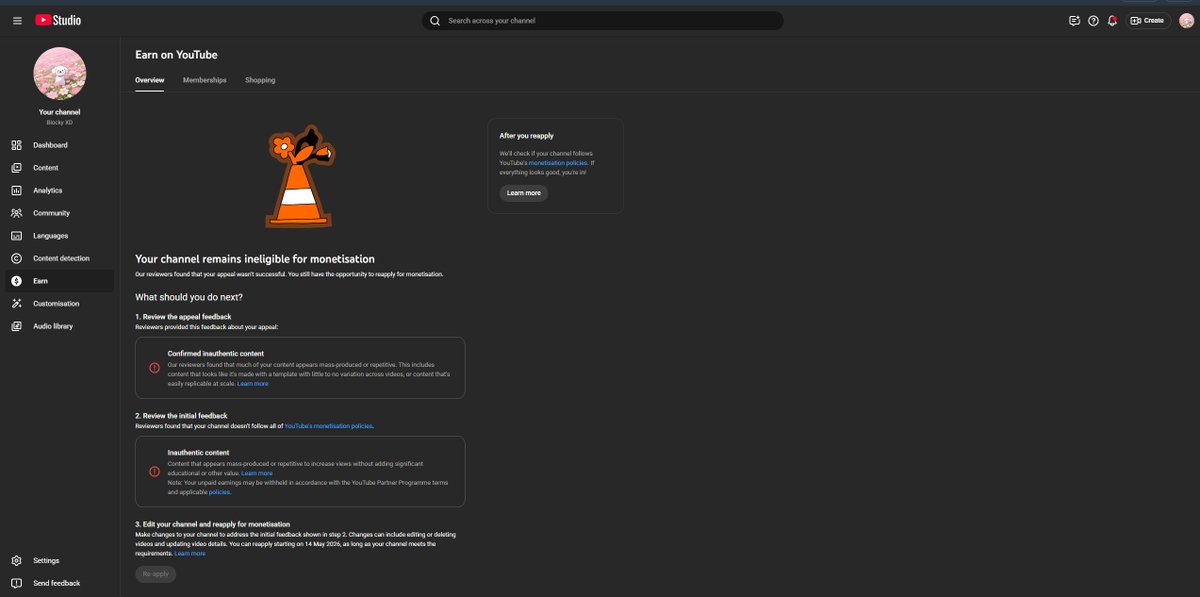The width and height of the screenshot is (1200, 597).
Task: Open Customisation from the sidebar
Action: tap(60, 303)
